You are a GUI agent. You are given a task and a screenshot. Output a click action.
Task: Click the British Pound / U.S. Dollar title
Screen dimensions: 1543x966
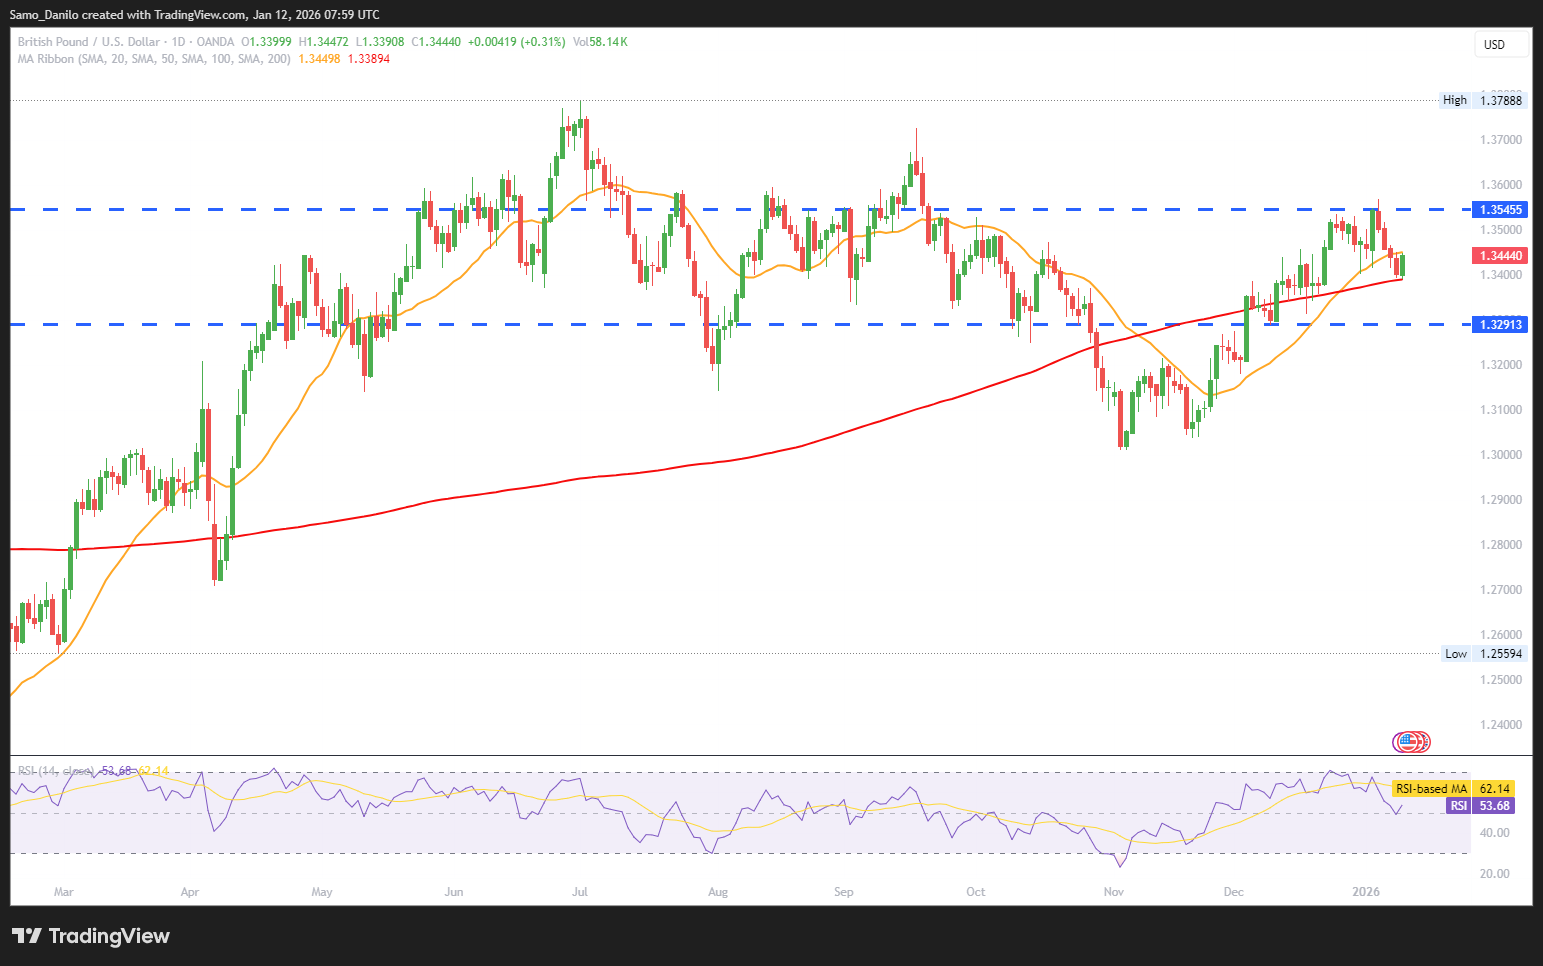[x=88, y=42]
